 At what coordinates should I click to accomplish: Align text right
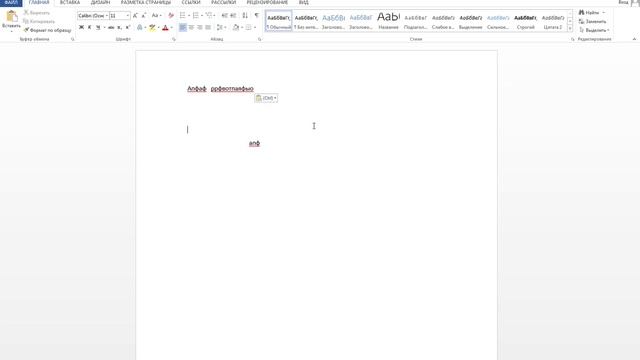coord(200,27)
